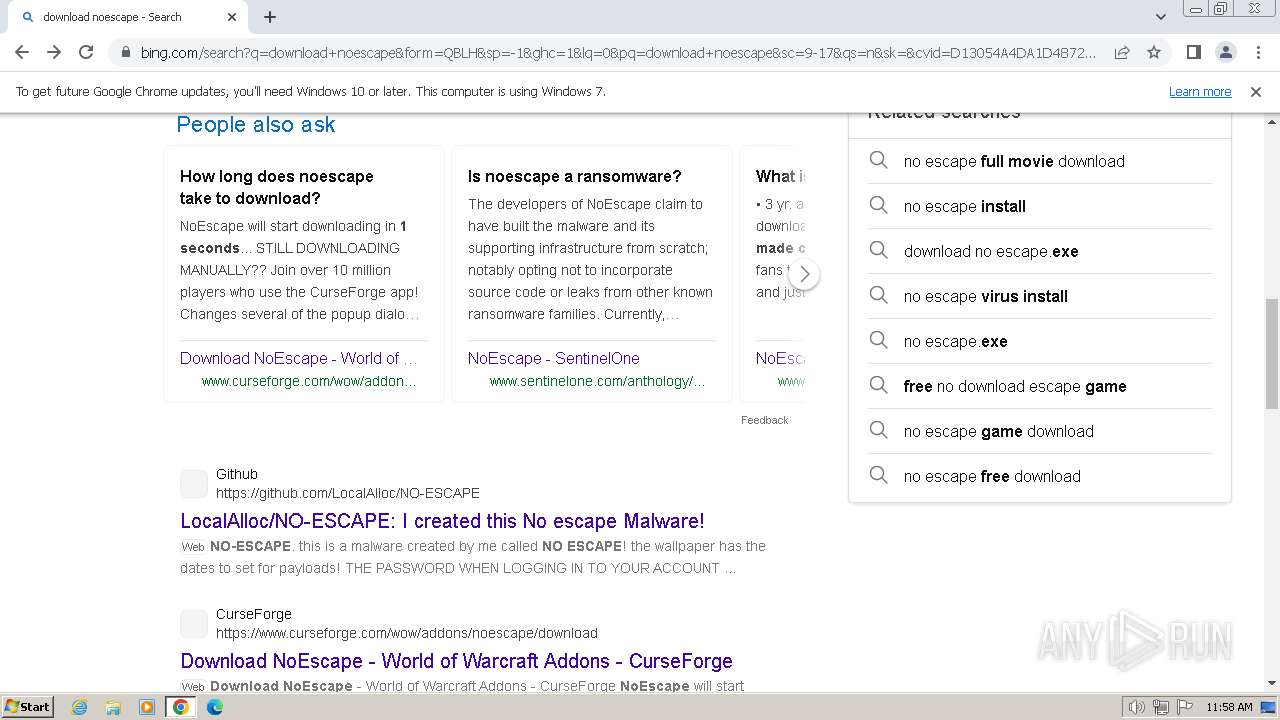Search related 'no escape game download'
Image resolution: width=1280 pixels, height=720 pixels.
pos(1040,431)
